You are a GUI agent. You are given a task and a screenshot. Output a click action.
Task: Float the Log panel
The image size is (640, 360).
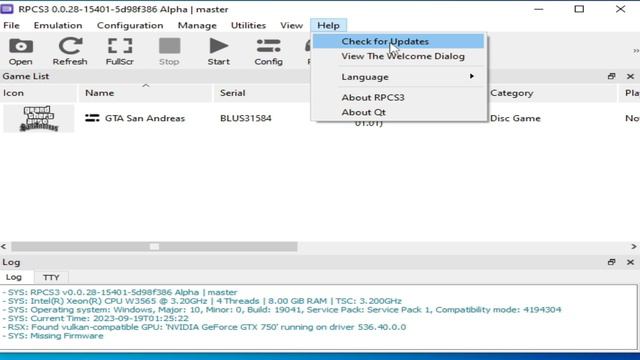[611, 262]
